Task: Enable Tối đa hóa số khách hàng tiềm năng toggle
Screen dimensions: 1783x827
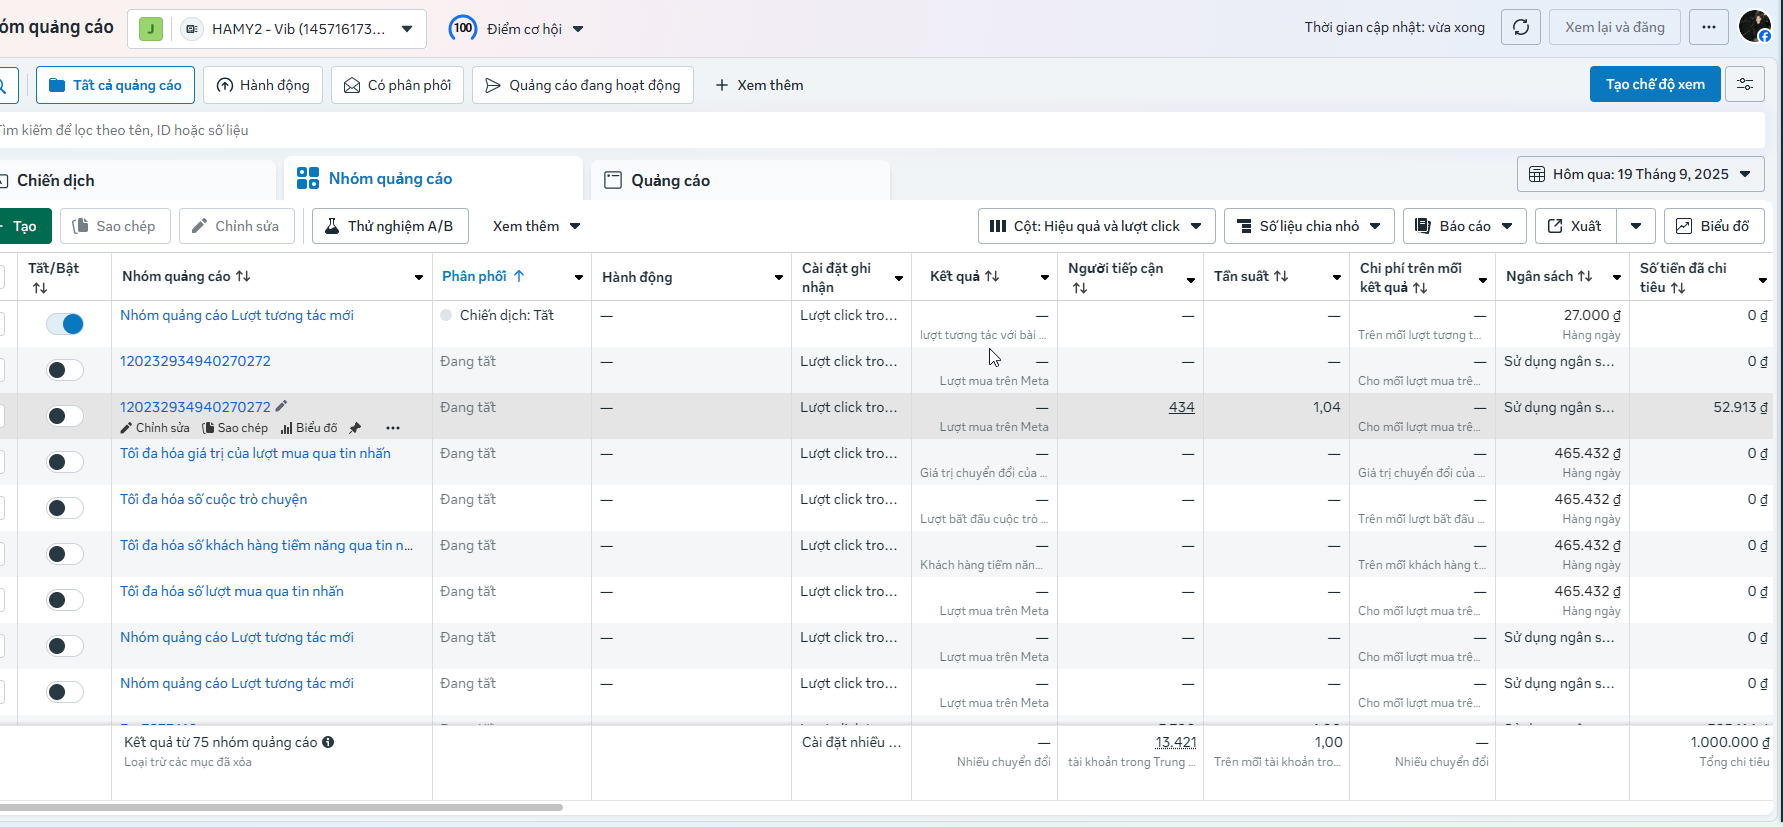Action: pyautogui.click(x=65, y=553)
